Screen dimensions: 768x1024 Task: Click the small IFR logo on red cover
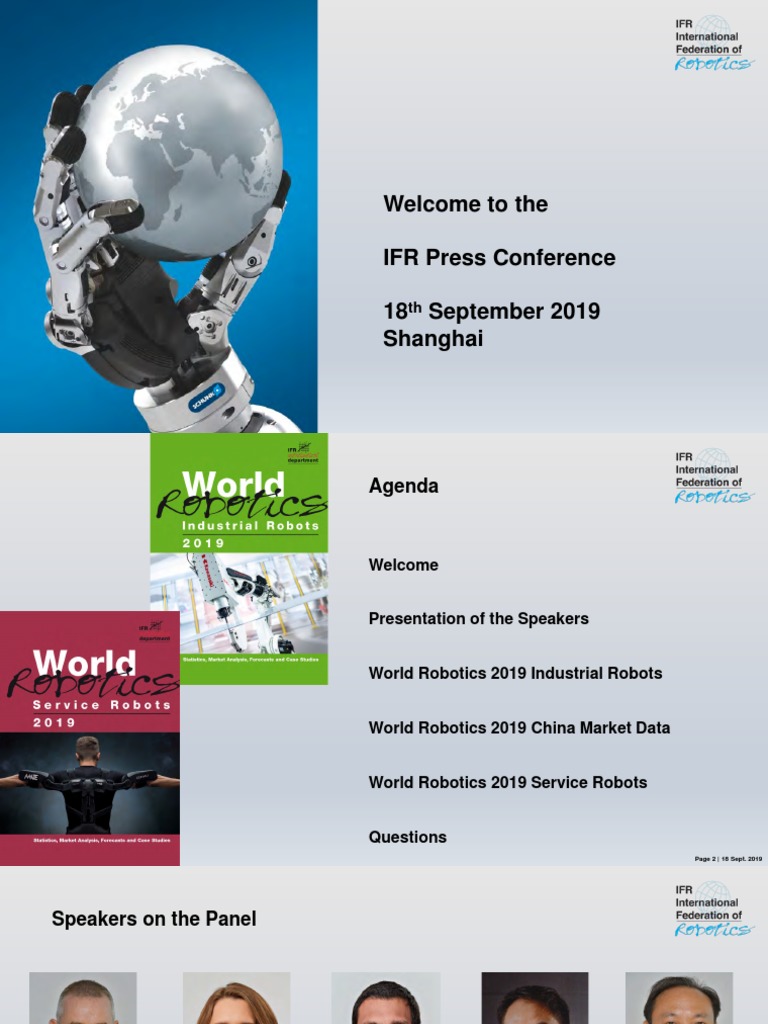click(x=155, y=631)
